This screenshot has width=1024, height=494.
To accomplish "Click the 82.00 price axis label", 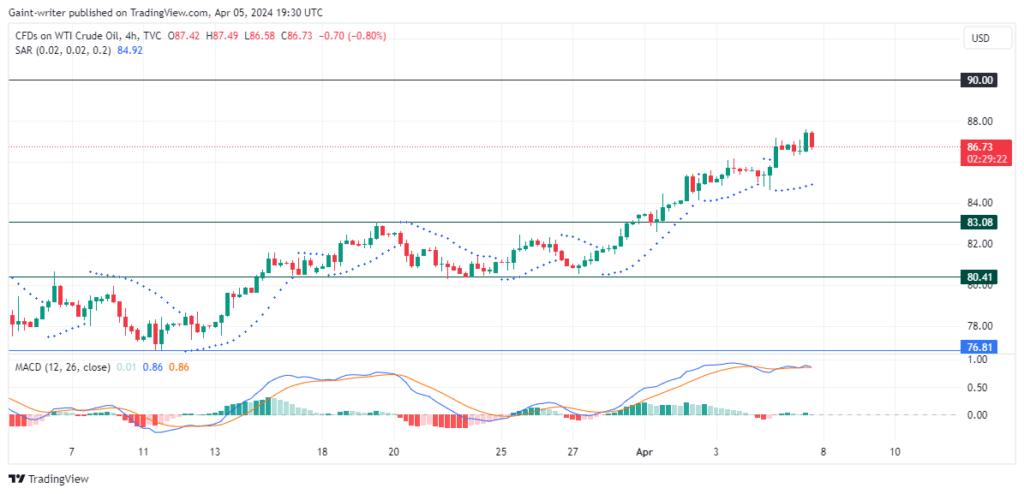I will click(980, 244).
